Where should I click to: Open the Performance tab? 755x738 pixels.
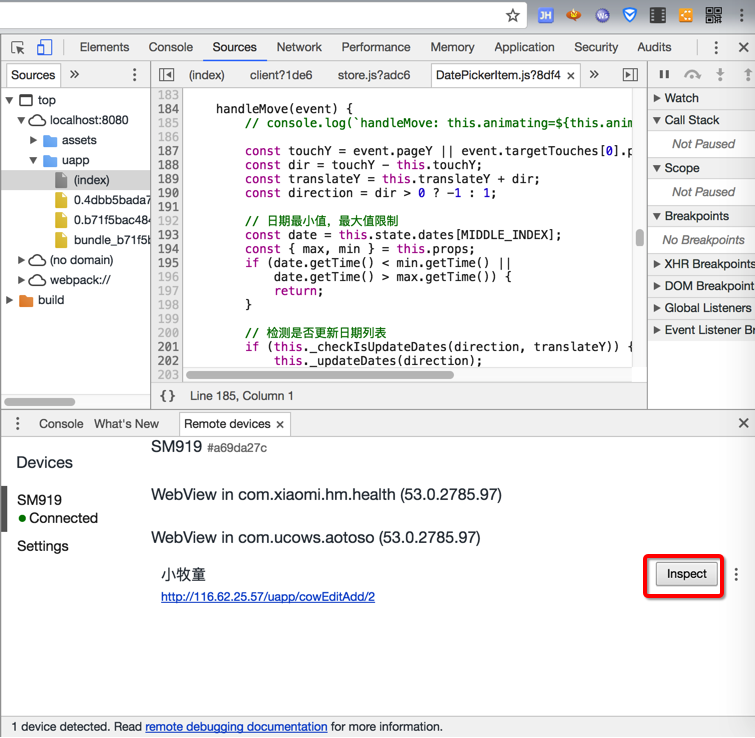pos(376,47)
